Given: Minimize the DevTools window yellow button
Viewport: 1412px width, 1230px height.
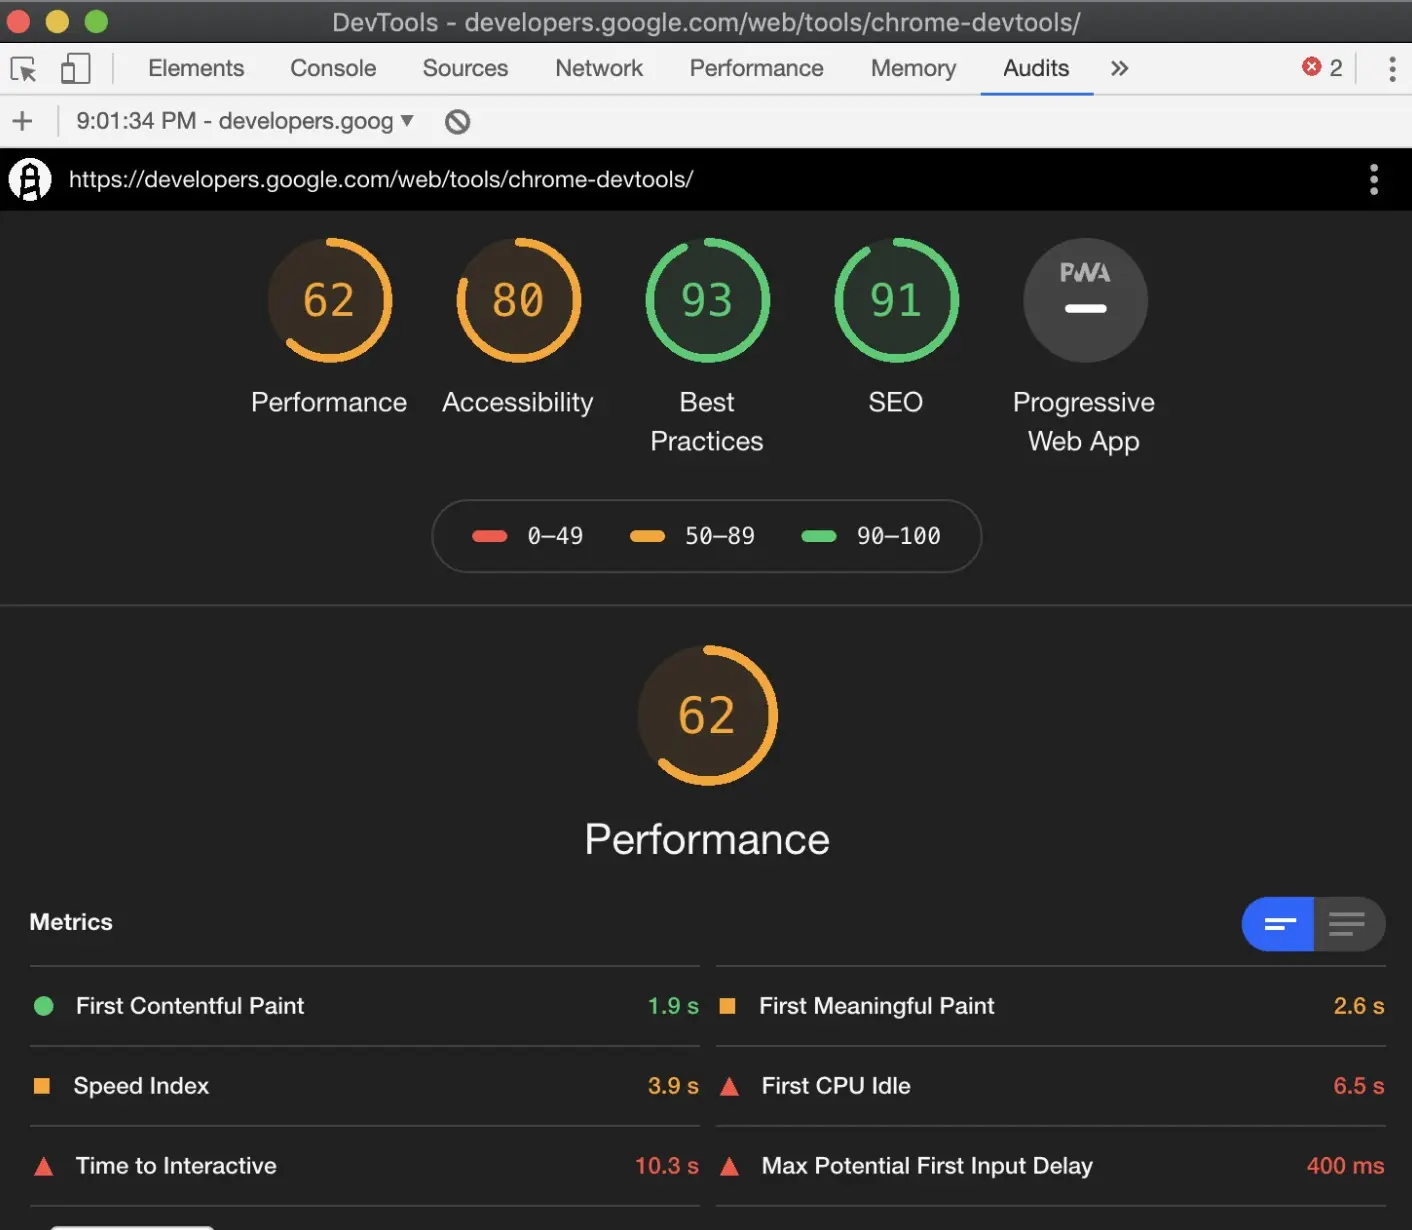Looking at the screenshot, I should click(57, 21).
